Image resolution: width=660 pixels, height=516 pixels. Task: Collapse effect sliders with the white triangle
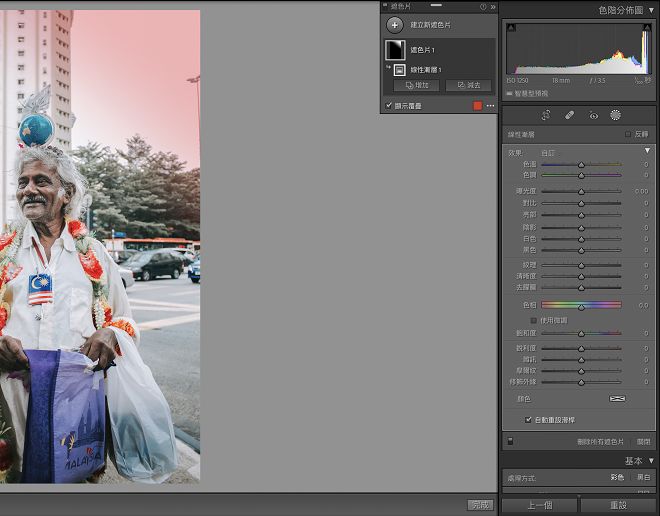coord(647,151)
